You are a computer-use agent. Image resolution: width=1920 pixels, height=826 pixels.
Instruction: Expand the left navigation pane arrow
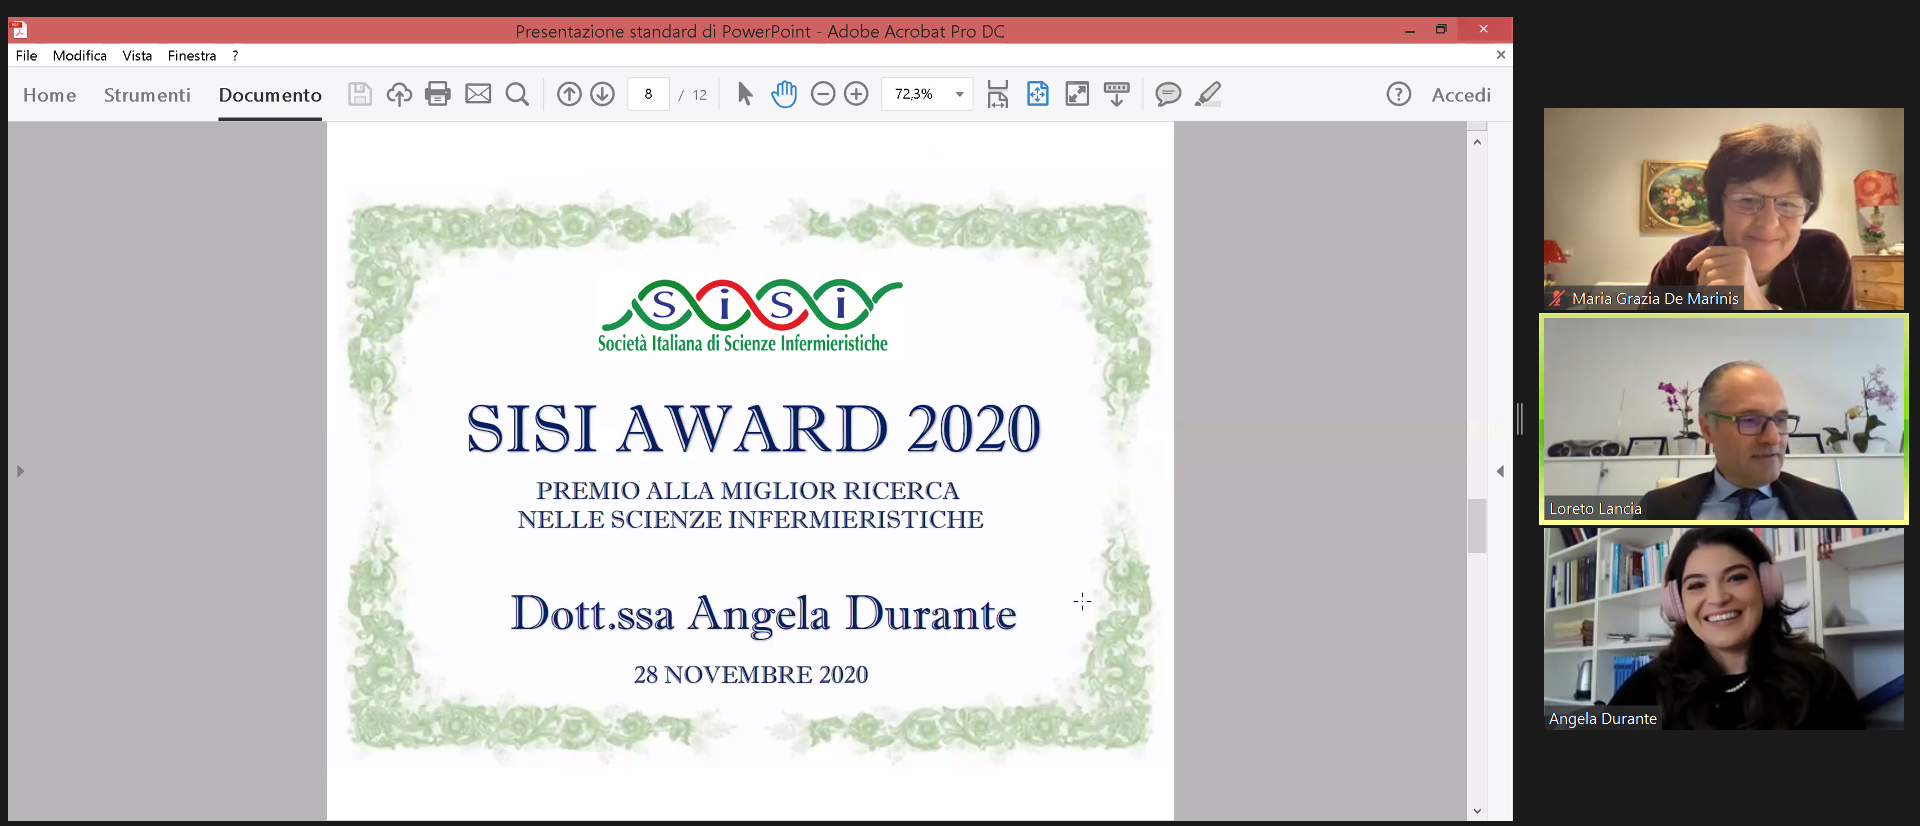[x=20, y=471]
